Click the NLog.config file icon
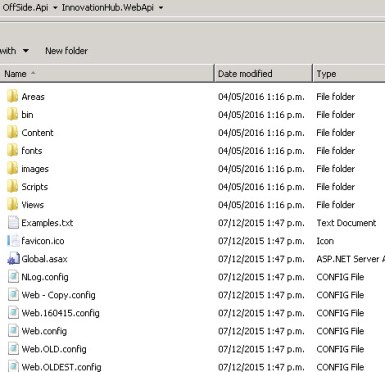385x372 pixels. [x=13, y=277]
